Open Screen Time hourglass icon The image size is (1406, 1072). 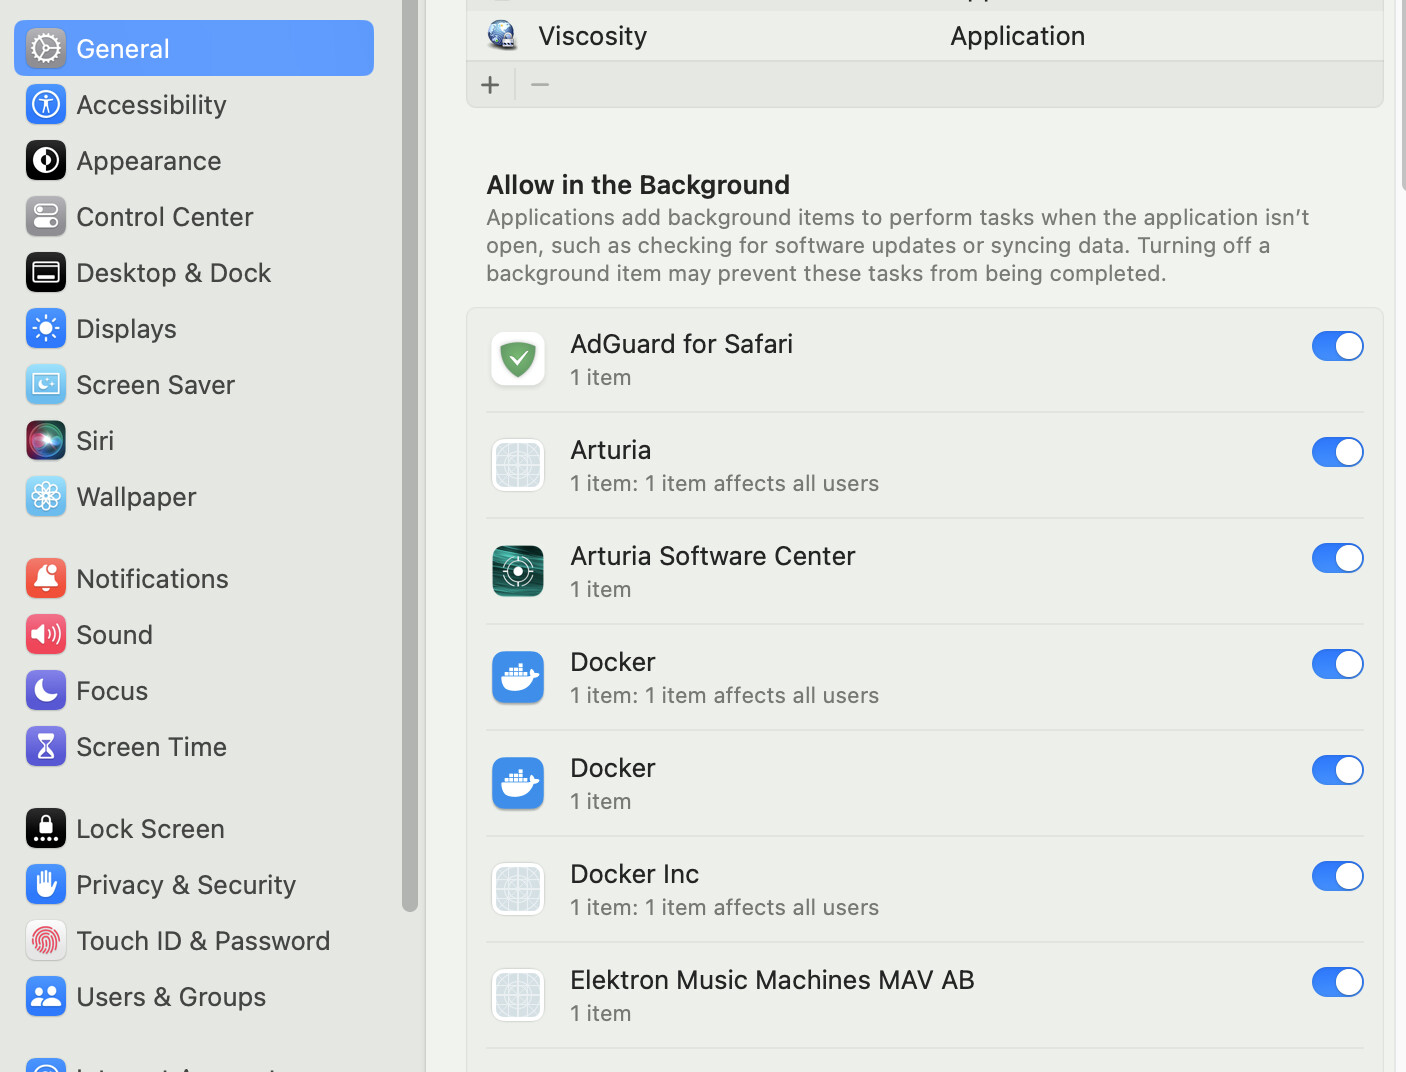(x=45, y=746)
